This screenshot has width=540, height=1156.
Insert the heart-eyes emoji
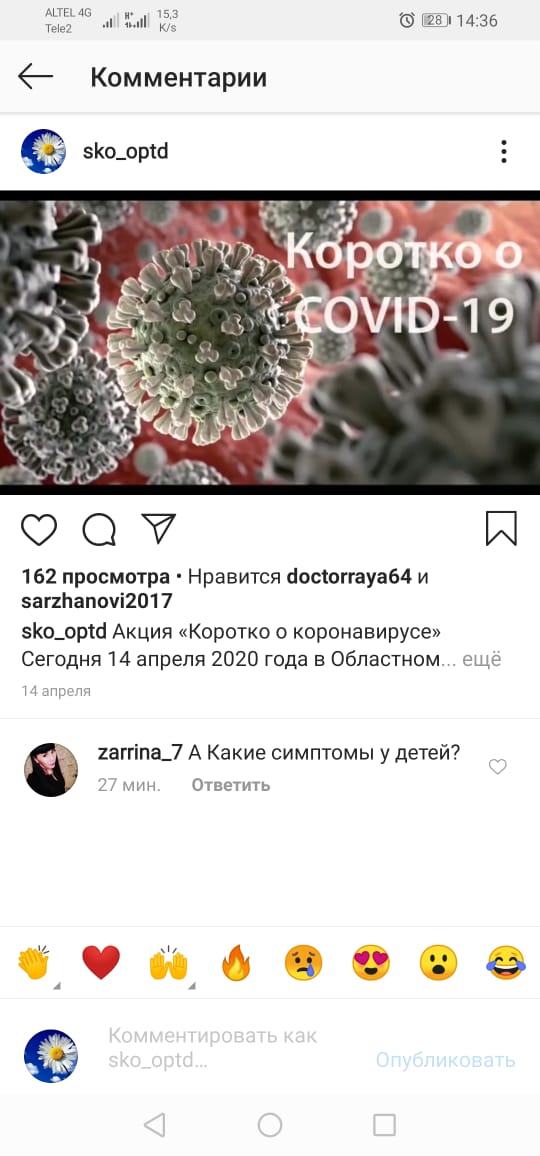[370, 962]
